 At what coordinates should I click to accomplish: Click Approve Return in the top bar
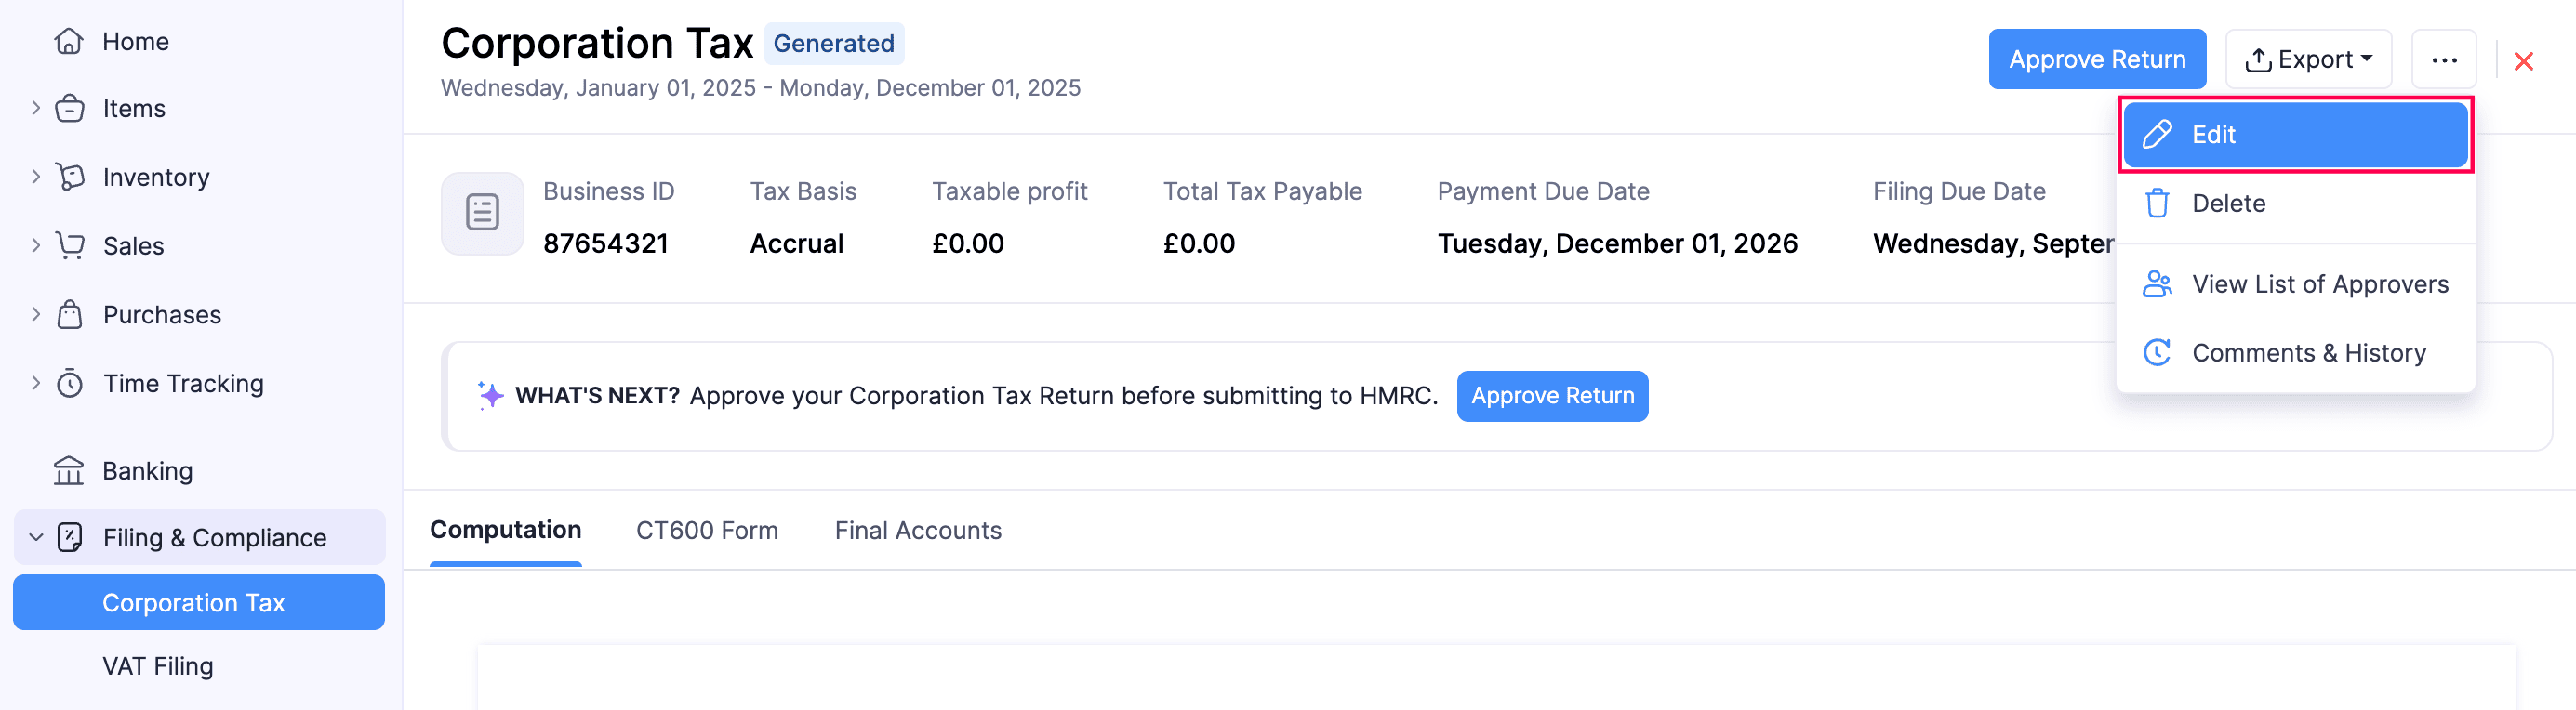[x=2097, y=58]
